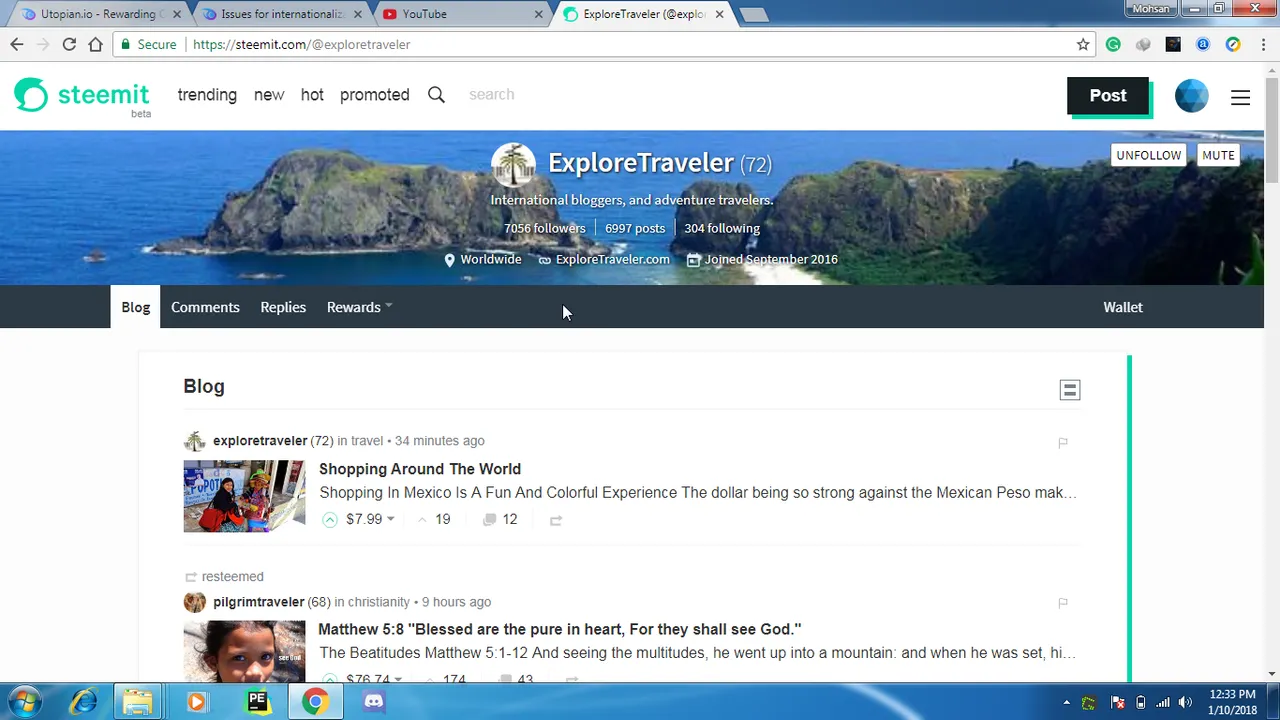Go back to previous page
Viewport: 1280px width, 720px height.
pos(17,44)
